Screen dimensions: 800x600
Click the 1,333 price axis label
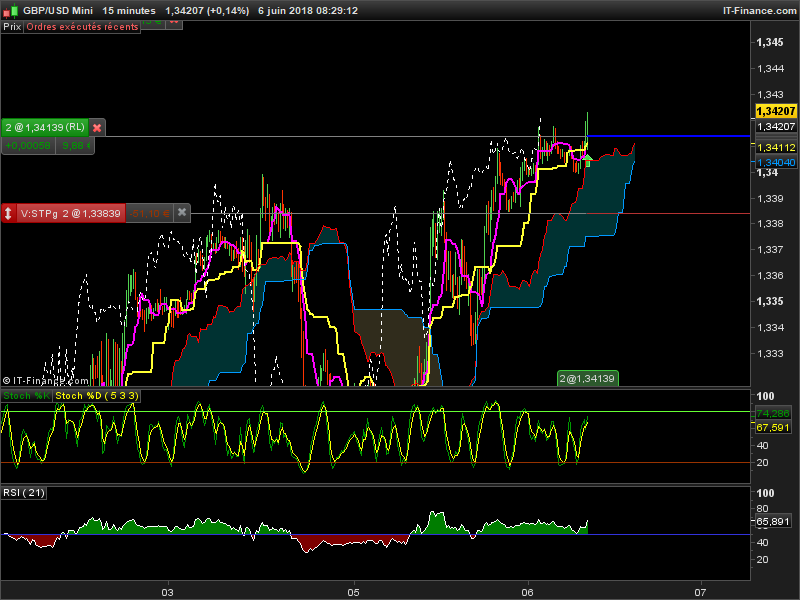(x=770, y=354)
